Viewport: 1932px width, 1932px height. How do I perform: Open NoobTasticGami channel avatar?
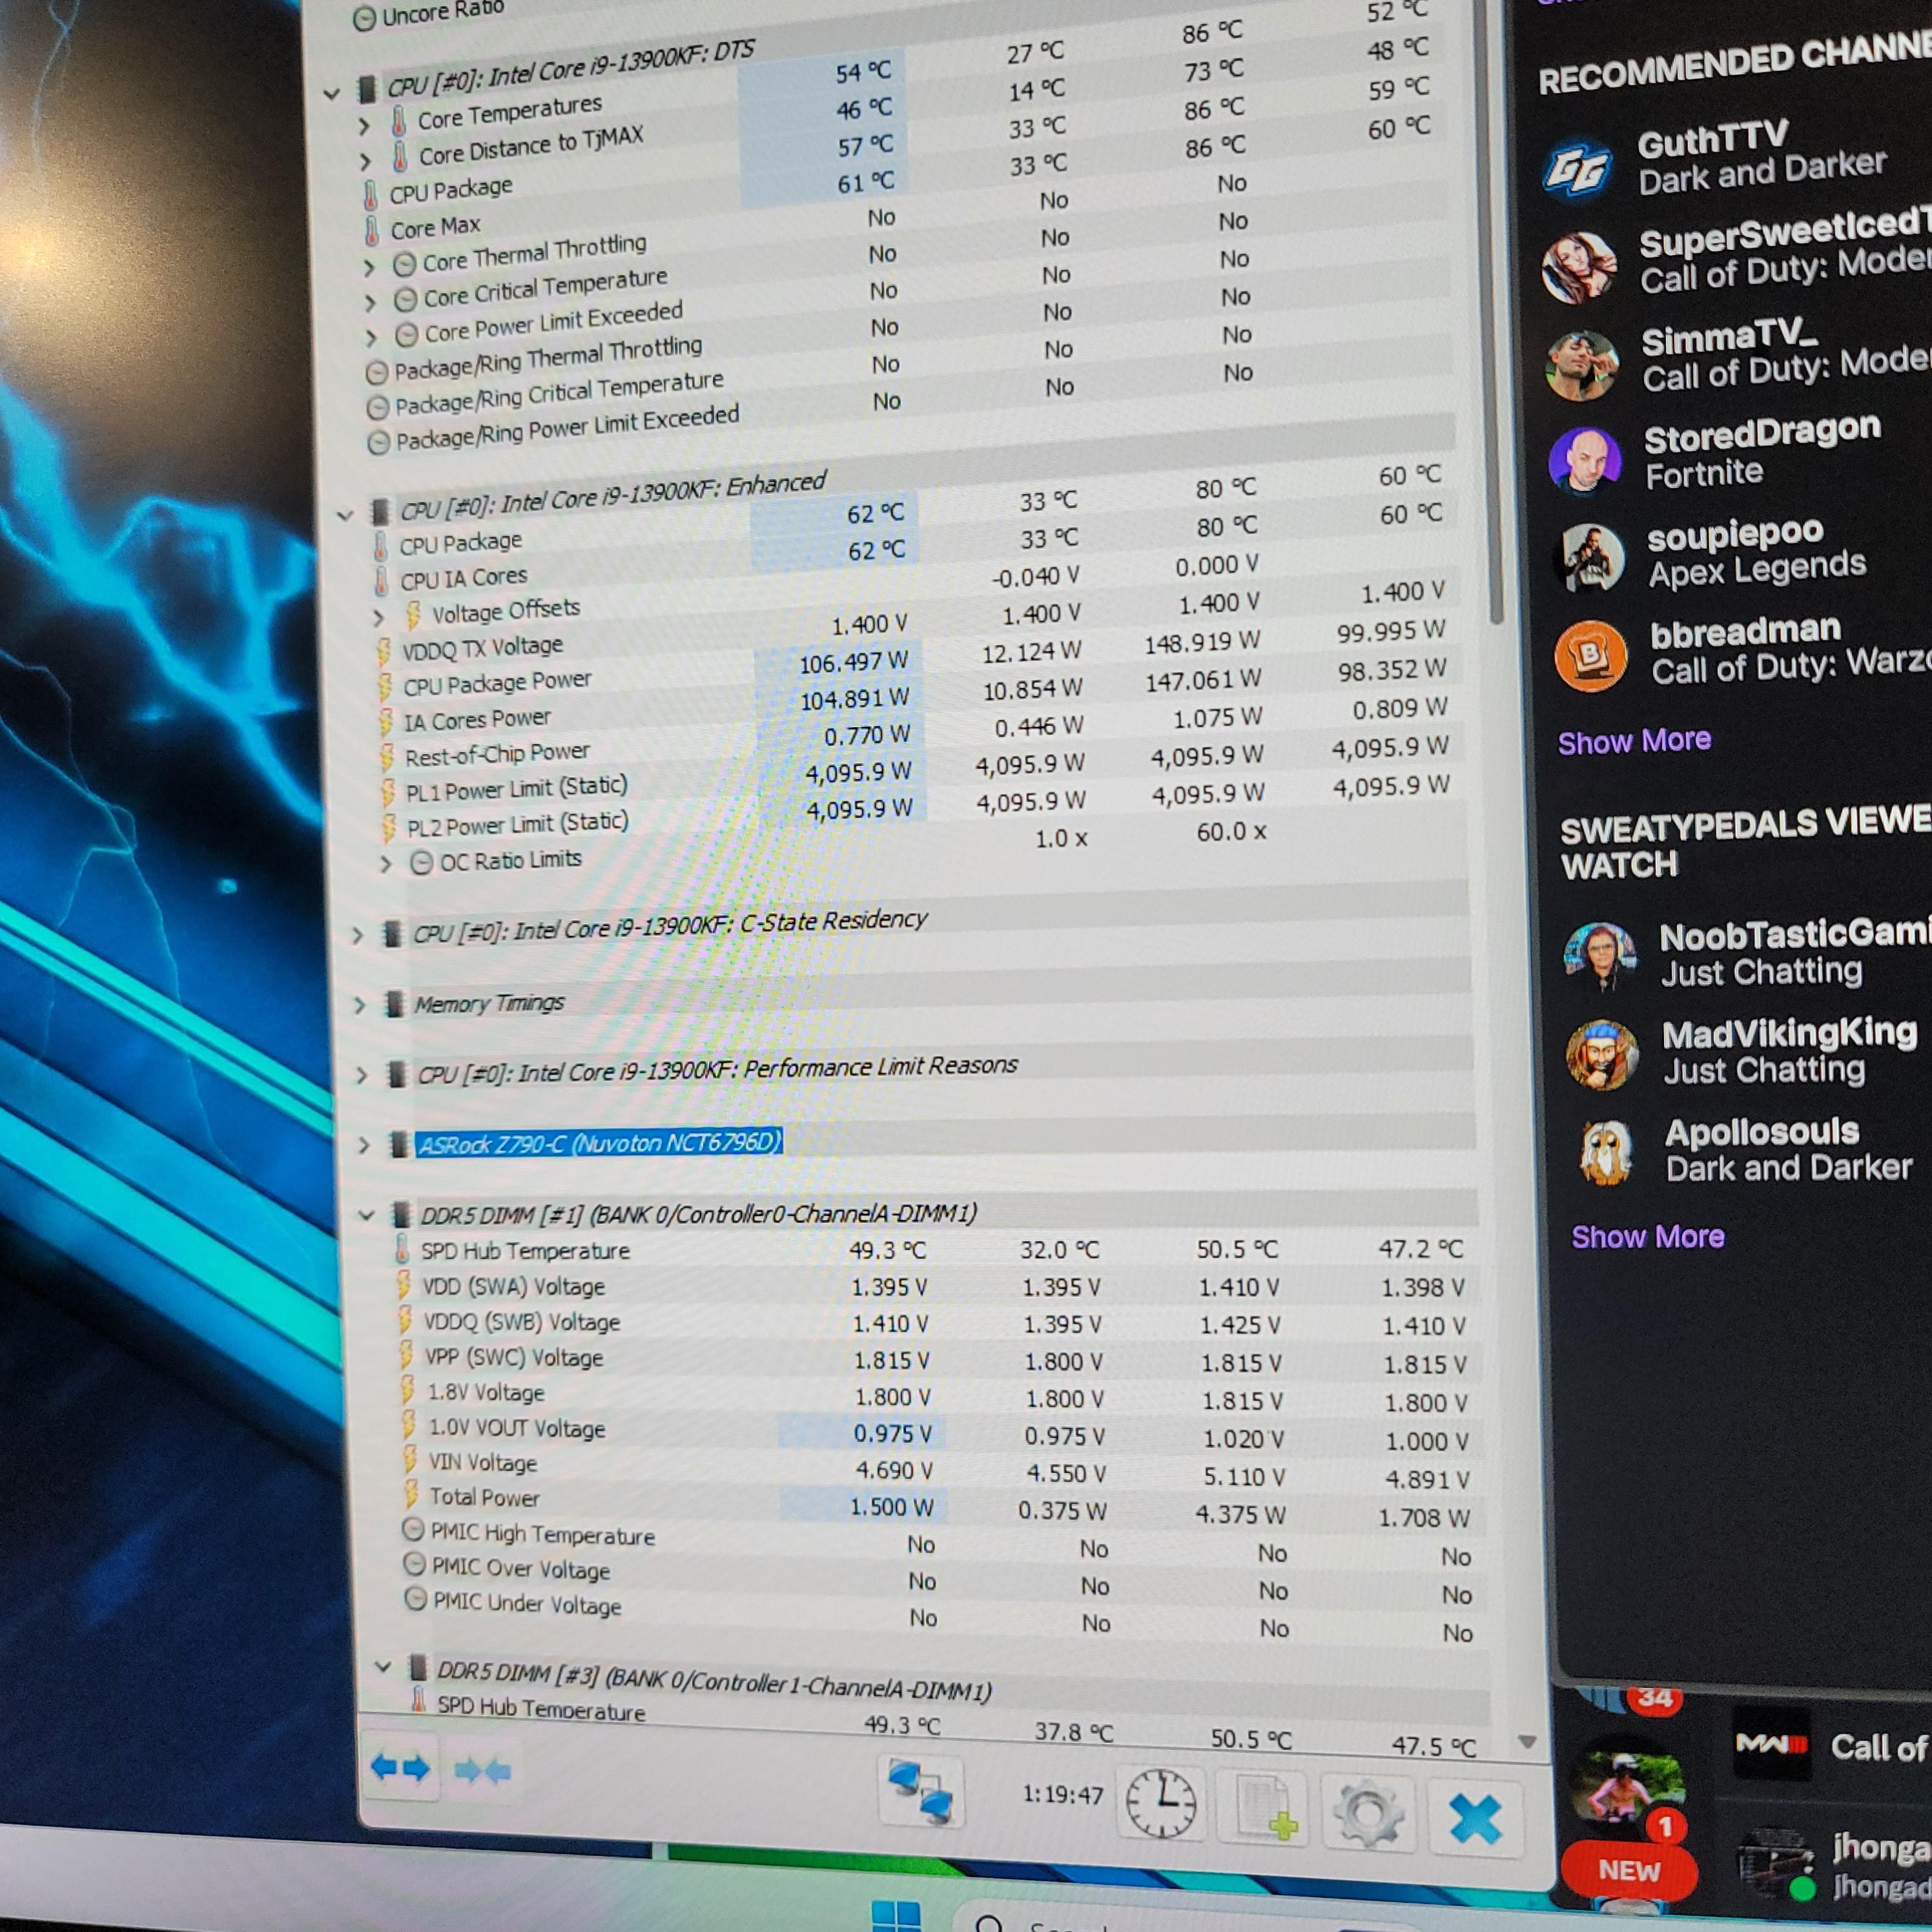[1600, 957]
